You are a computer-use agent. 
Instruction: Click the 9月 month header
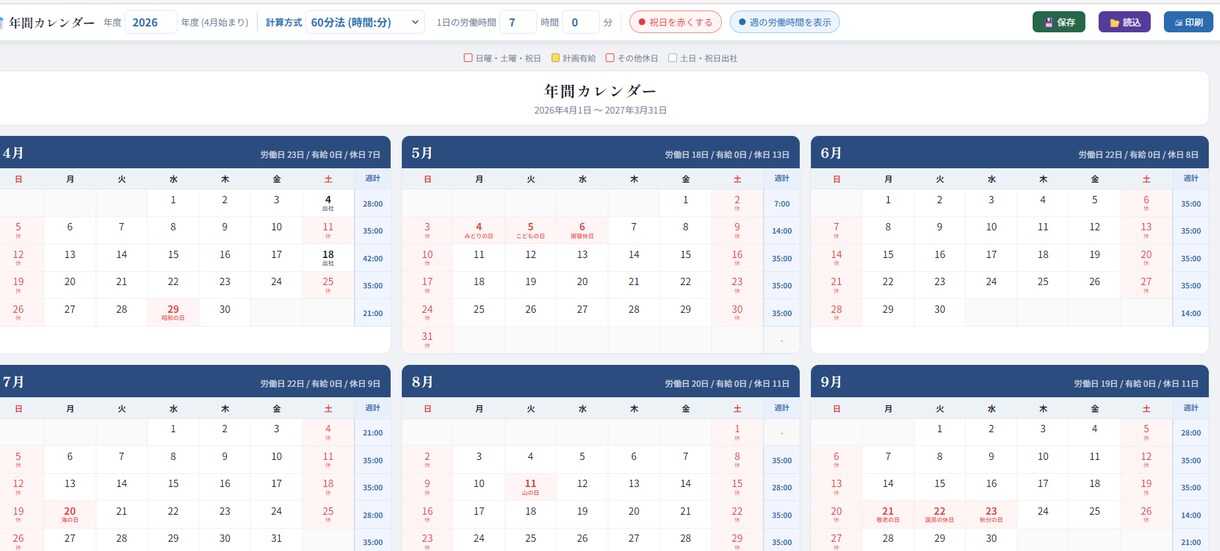[x=831, y=382]
